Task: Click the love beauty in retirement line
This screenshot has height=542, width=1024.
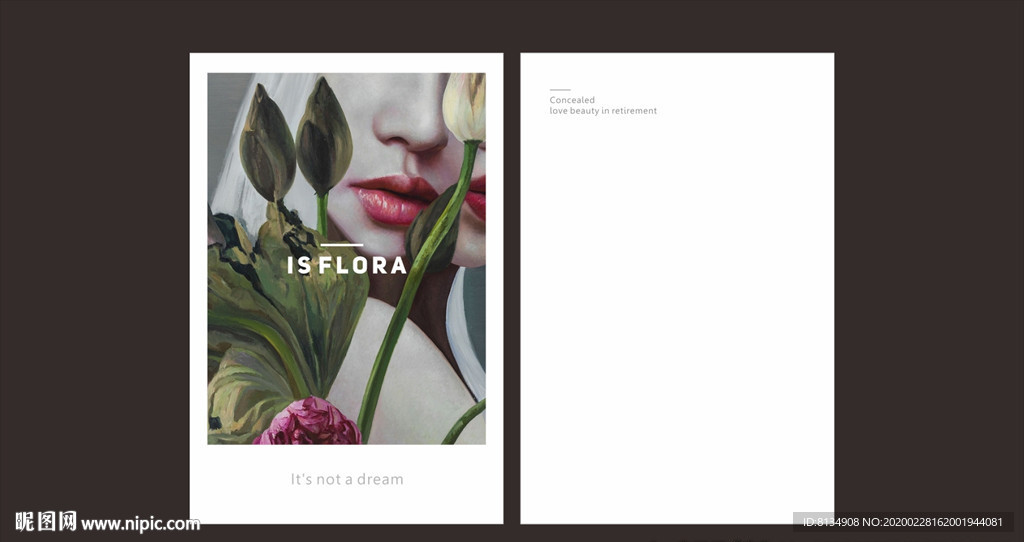Action: [603, 111]
